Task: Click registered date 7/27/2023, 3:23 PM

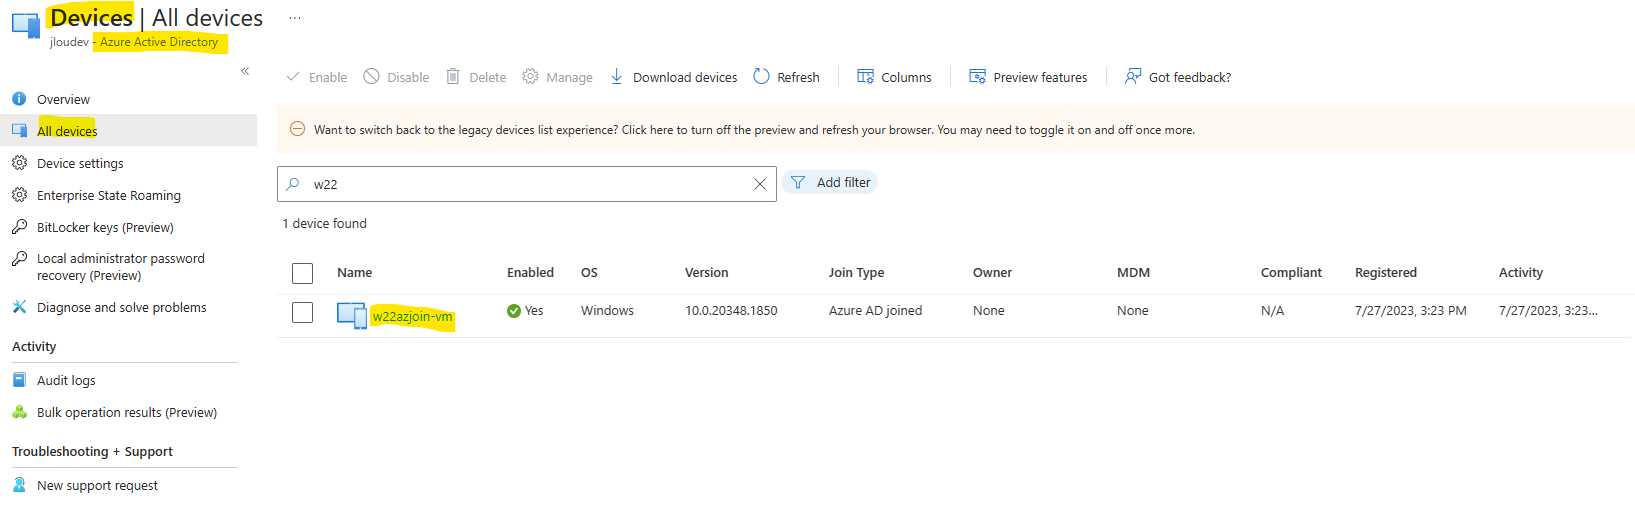Action: coord(1410,311)
